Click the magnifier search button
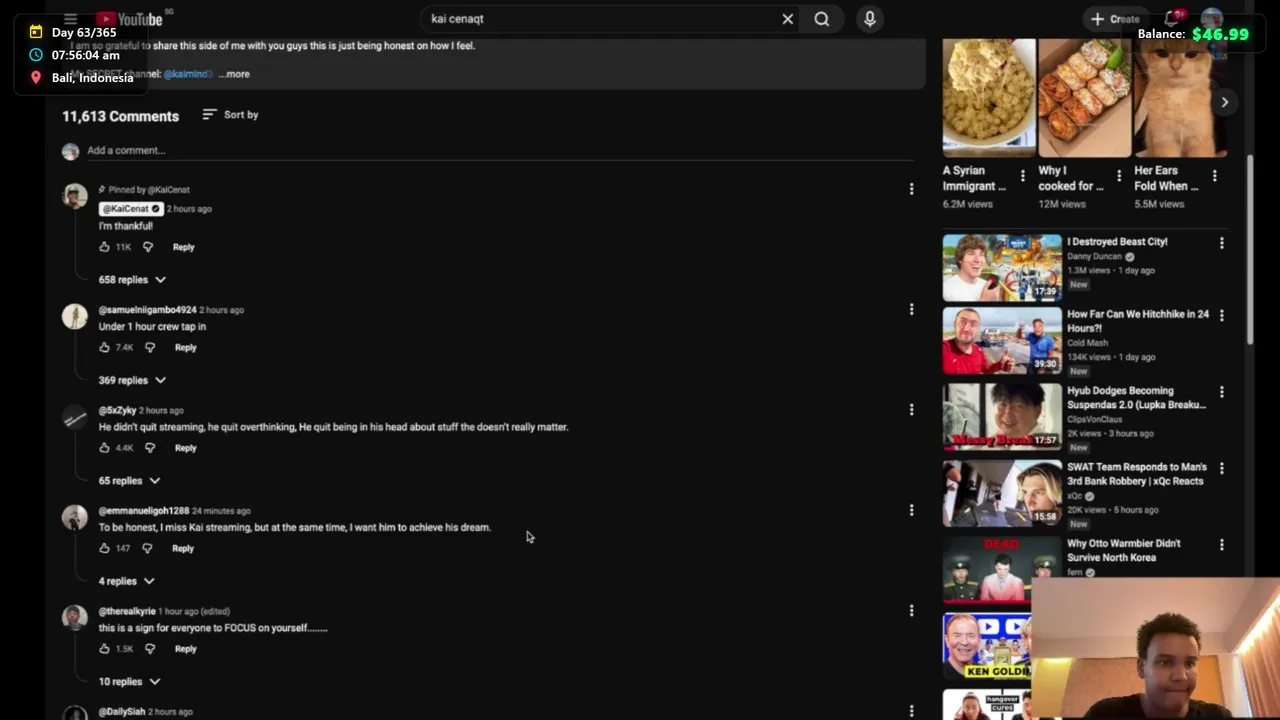The width and height of the screenshot is (1280, 720). (x=822, y=19)
